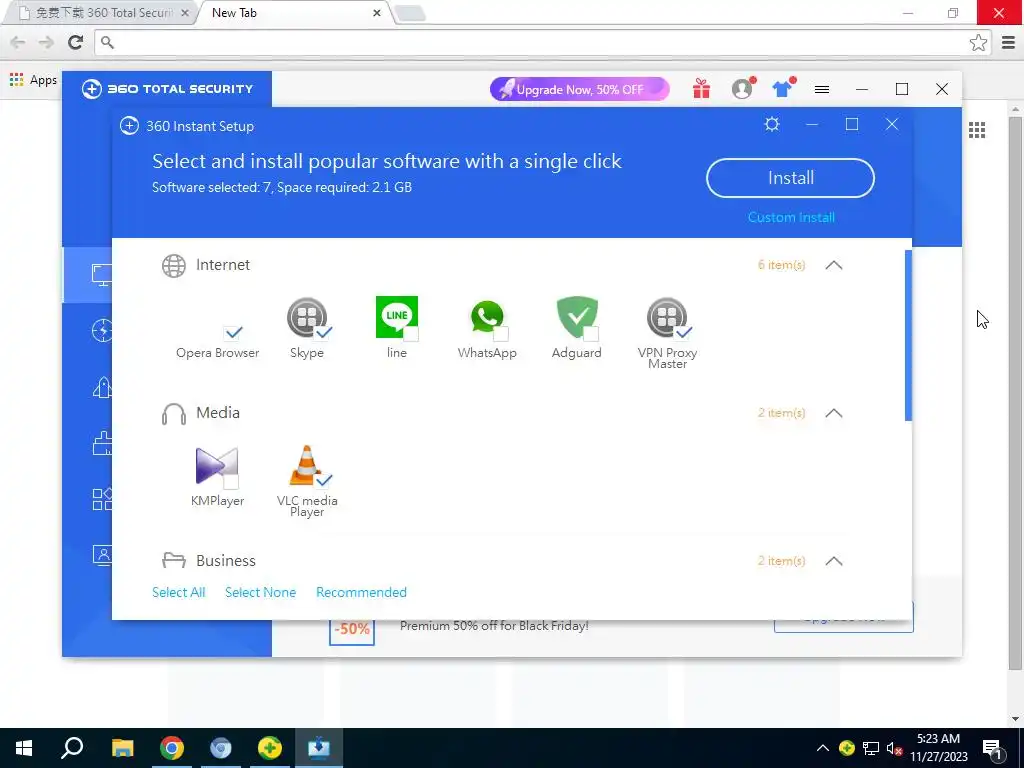Click the KMPlayer app icon

pos(217,466)
